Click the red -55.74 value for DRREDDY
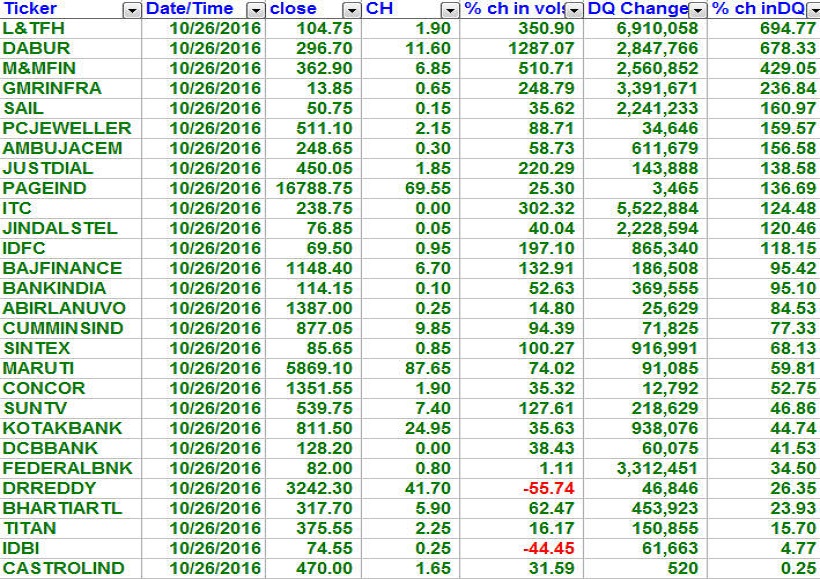The width and height of the screenshot is (820, 579). click(547, 488)
